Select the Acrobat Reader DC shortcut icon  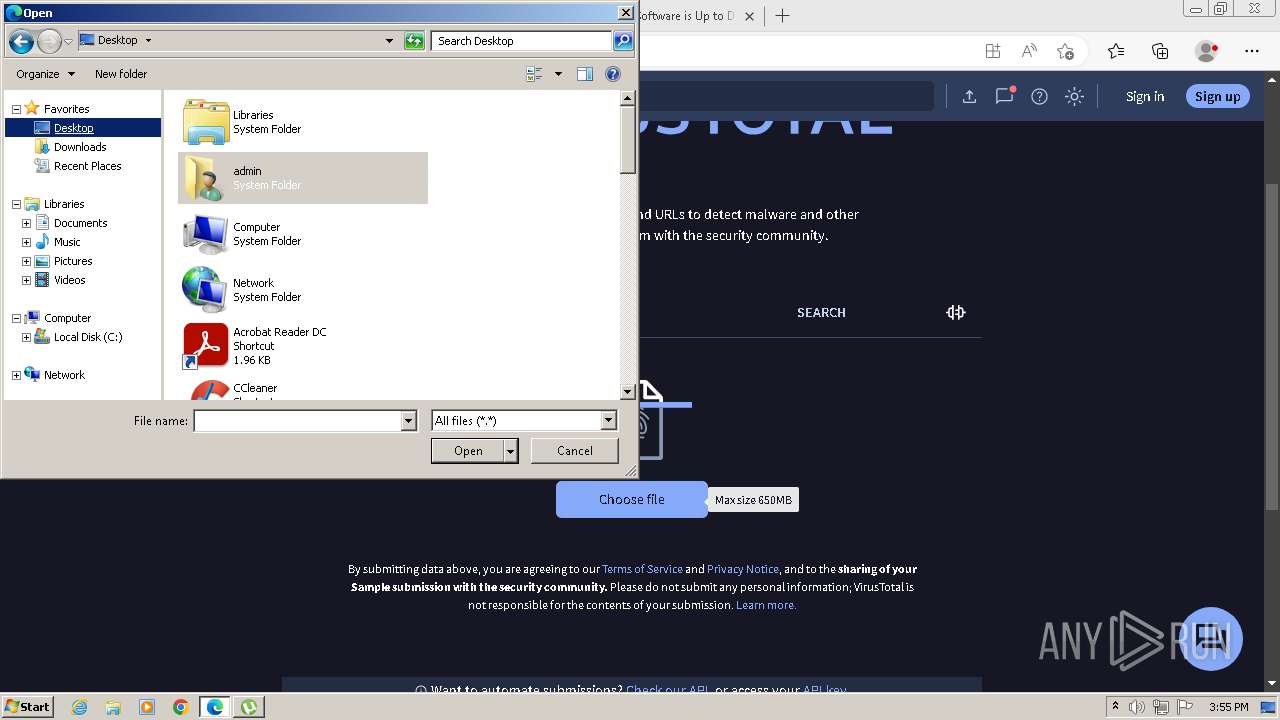click(x=206, y=346)
